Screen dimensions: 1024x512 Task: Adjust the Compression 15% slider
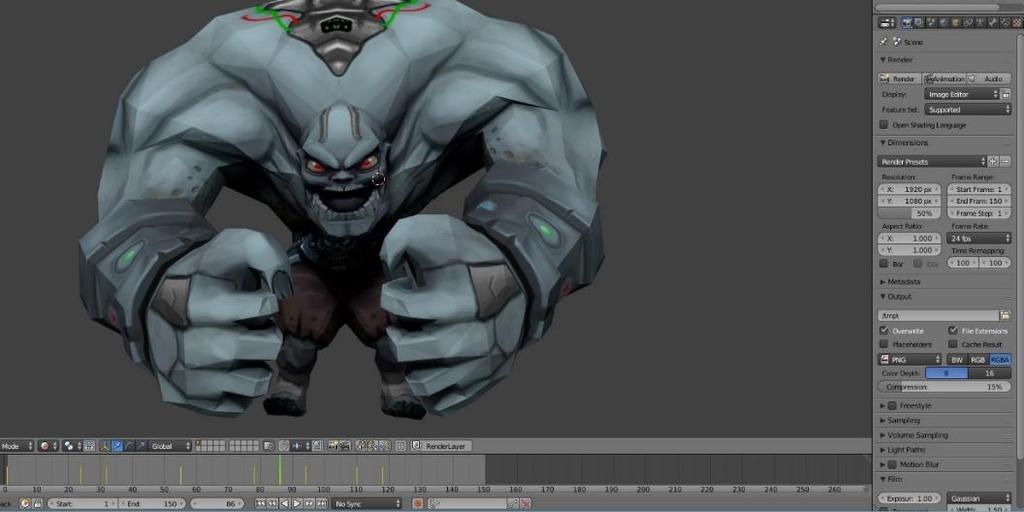pos(944,387)
